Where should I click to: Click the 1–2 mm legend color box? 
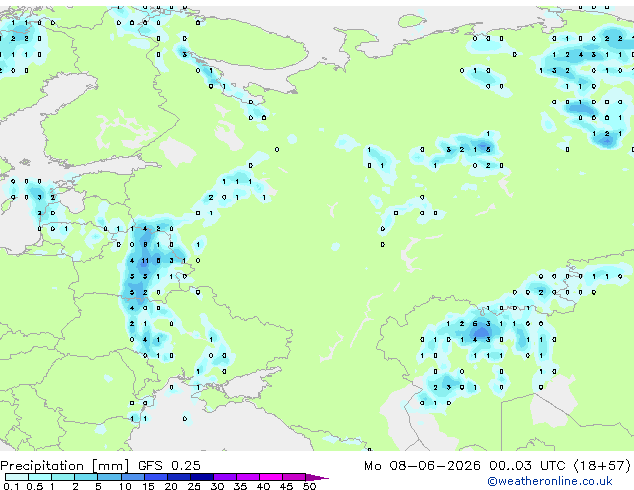tap(63, 477)
